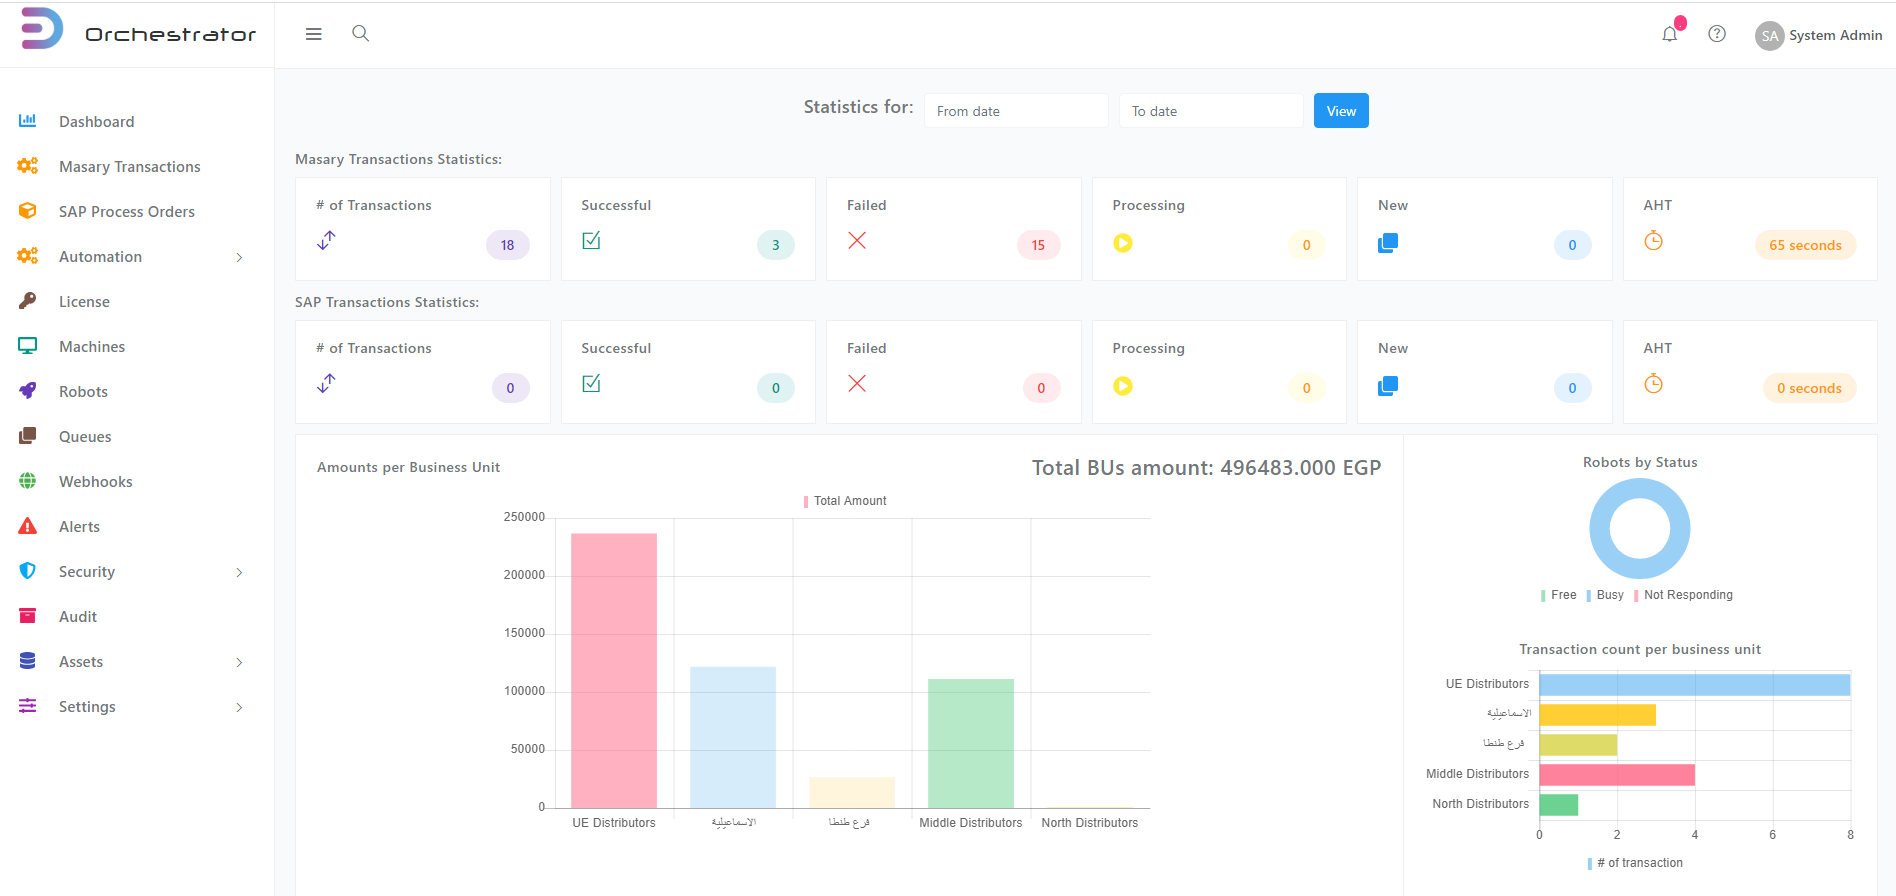Viewport: 1896px width, 896px height.
Task: Open Masary Transactions in the sidebar
Action: click(129, 167)
